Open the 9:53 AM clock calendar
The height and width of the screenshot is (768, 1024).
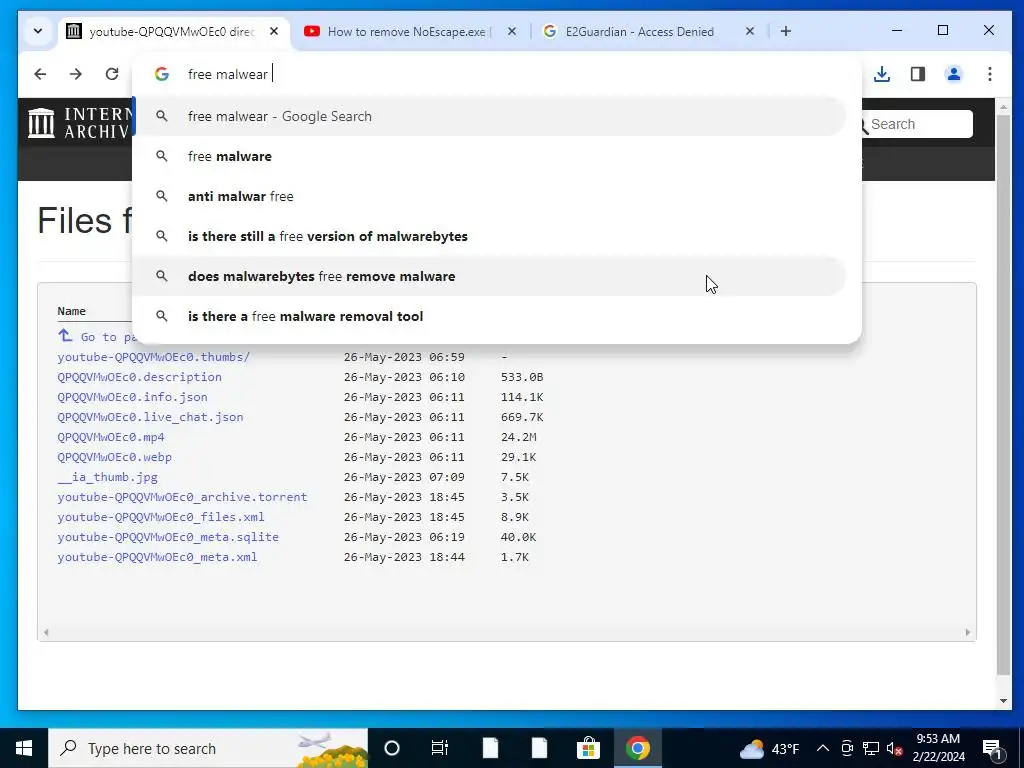938,748
